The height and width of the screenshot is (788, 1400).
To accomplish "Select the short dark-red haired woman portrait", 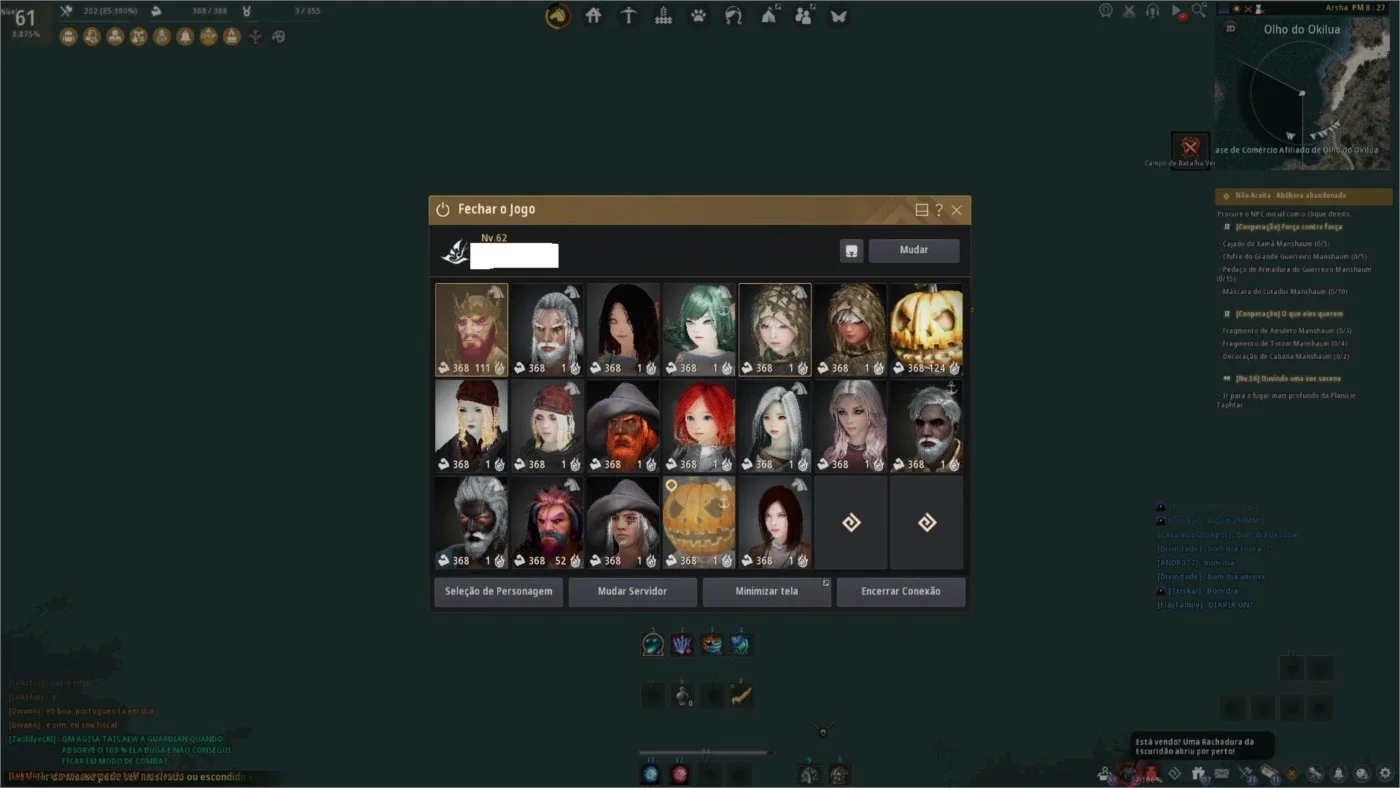I will click(x=775, y=523).
